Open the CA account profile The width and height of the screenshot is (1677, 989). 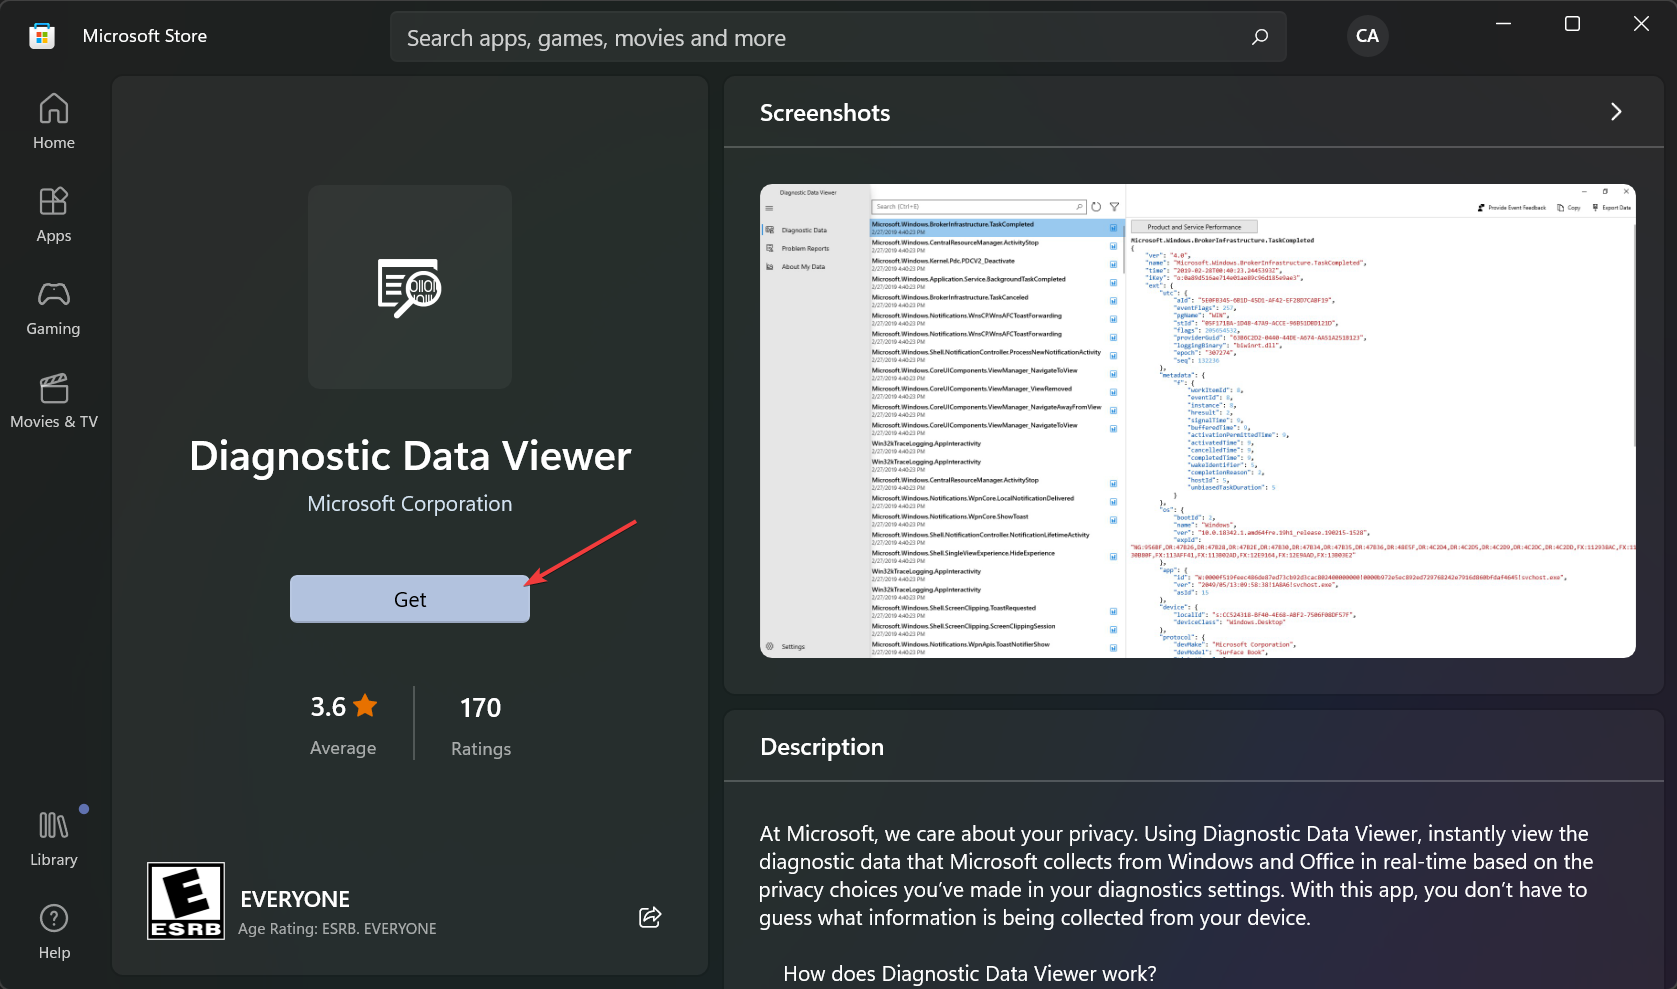click(x=1367, y=36)
